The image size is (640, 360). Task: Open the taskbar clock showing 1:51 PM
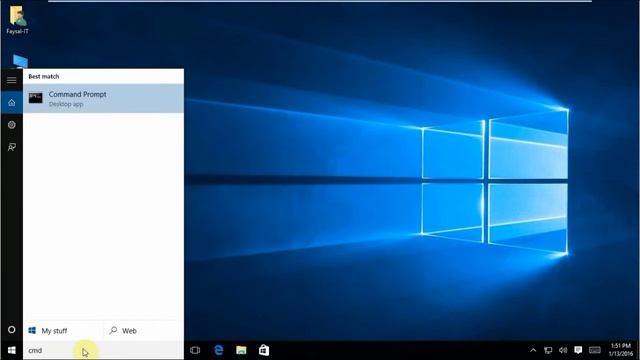coord(620,350)
